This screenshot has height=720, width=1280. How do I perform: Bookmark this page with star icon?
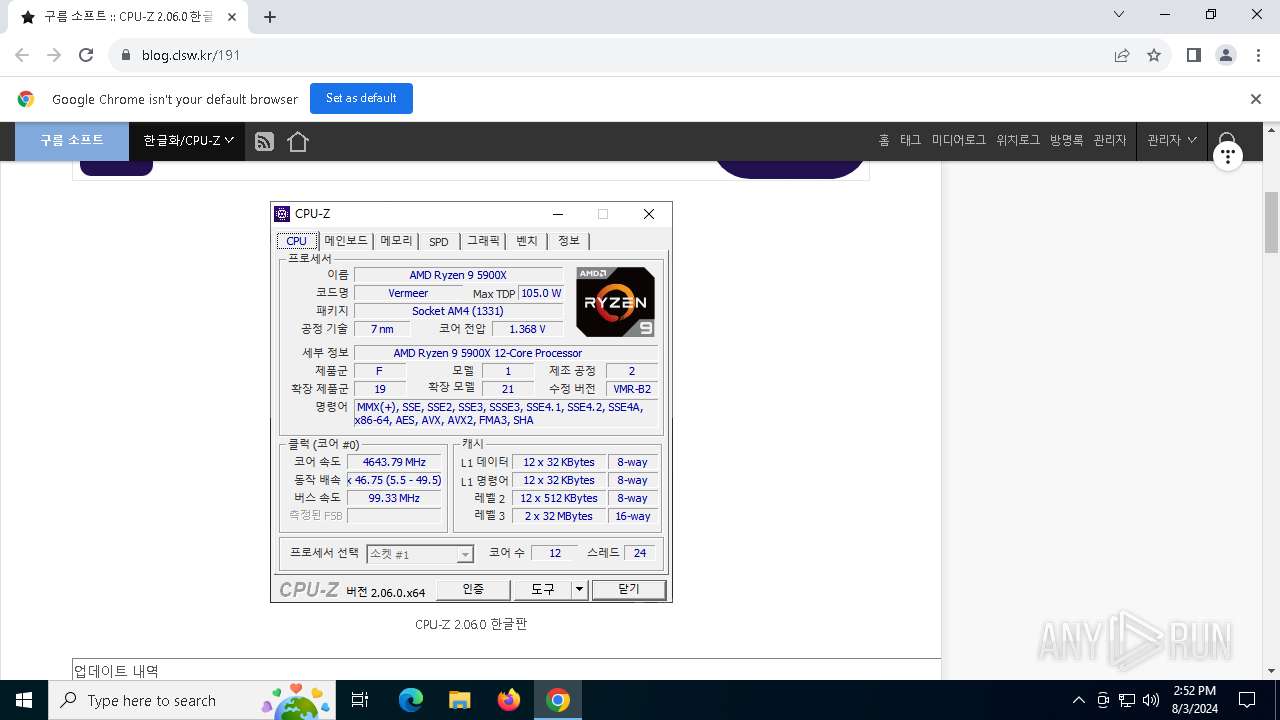point(1154,55)
